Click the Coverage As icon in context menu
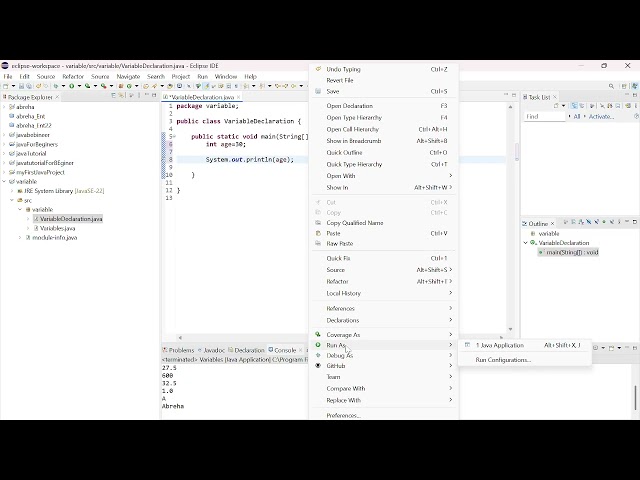The width and height of the screenshot is (640, 480). point(318,334)
